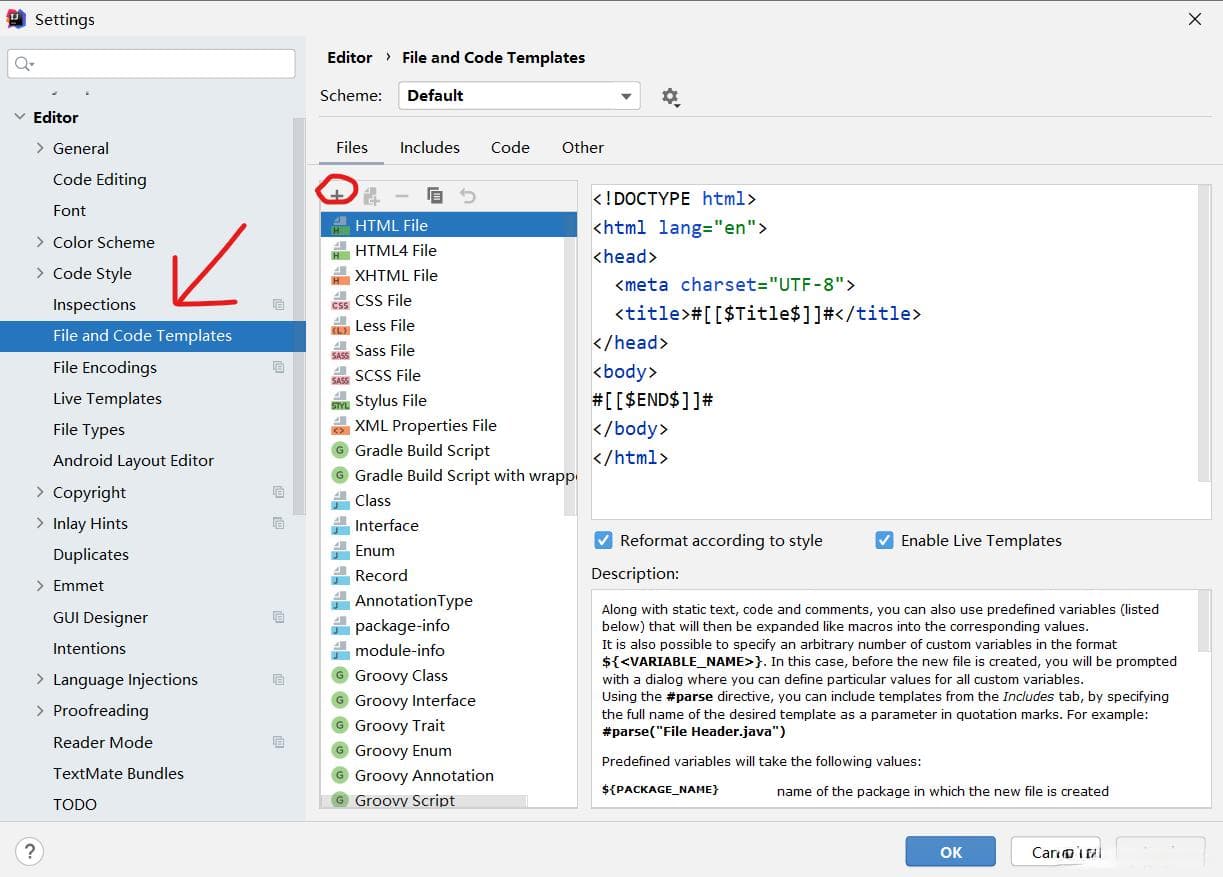Select File and Code Templates in tree
1223x877 pixels.
tap(152, 336)
